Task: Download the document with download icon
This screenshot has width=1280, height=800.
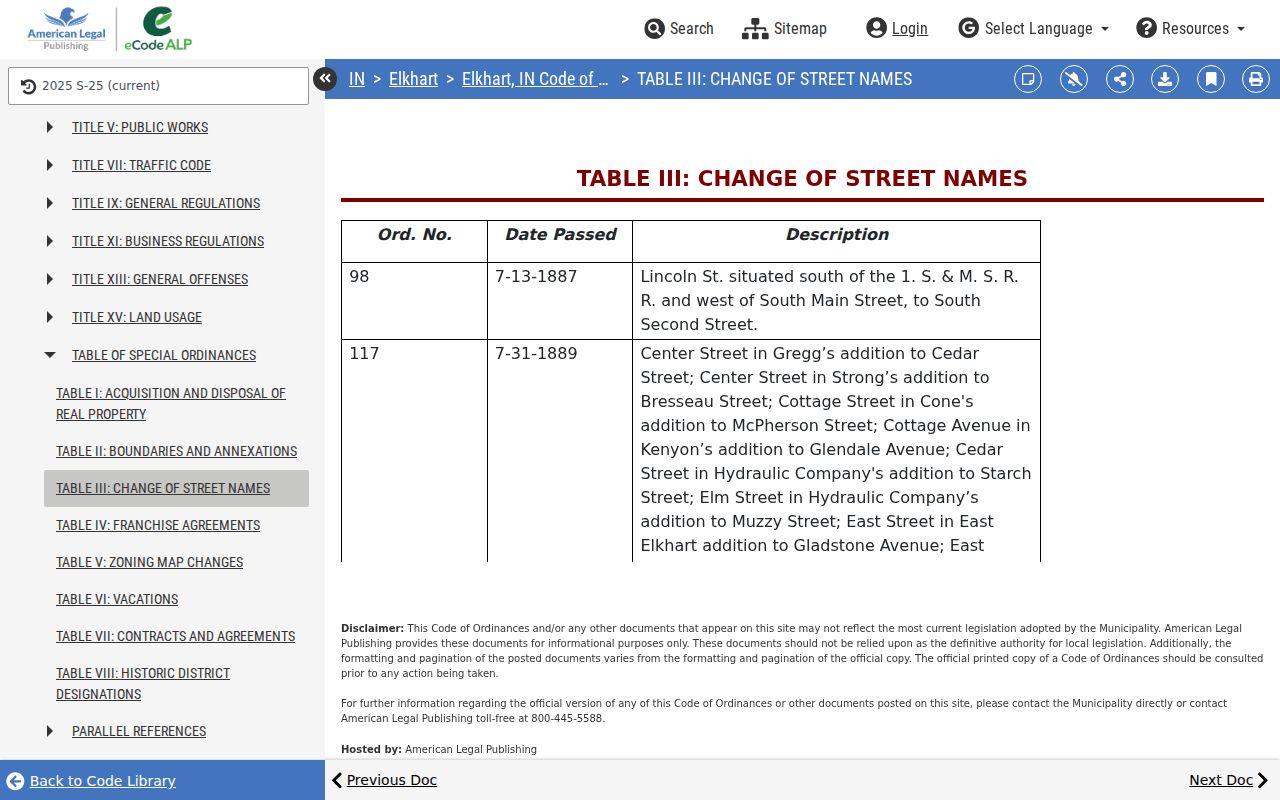Action: coord(1165,79)
